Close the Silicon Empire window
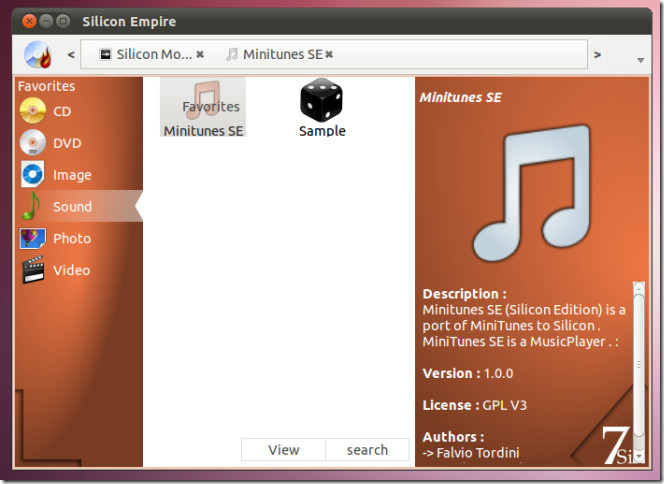Image resolution: width=664 pixels, height=484 pixels. click(29, 21)
